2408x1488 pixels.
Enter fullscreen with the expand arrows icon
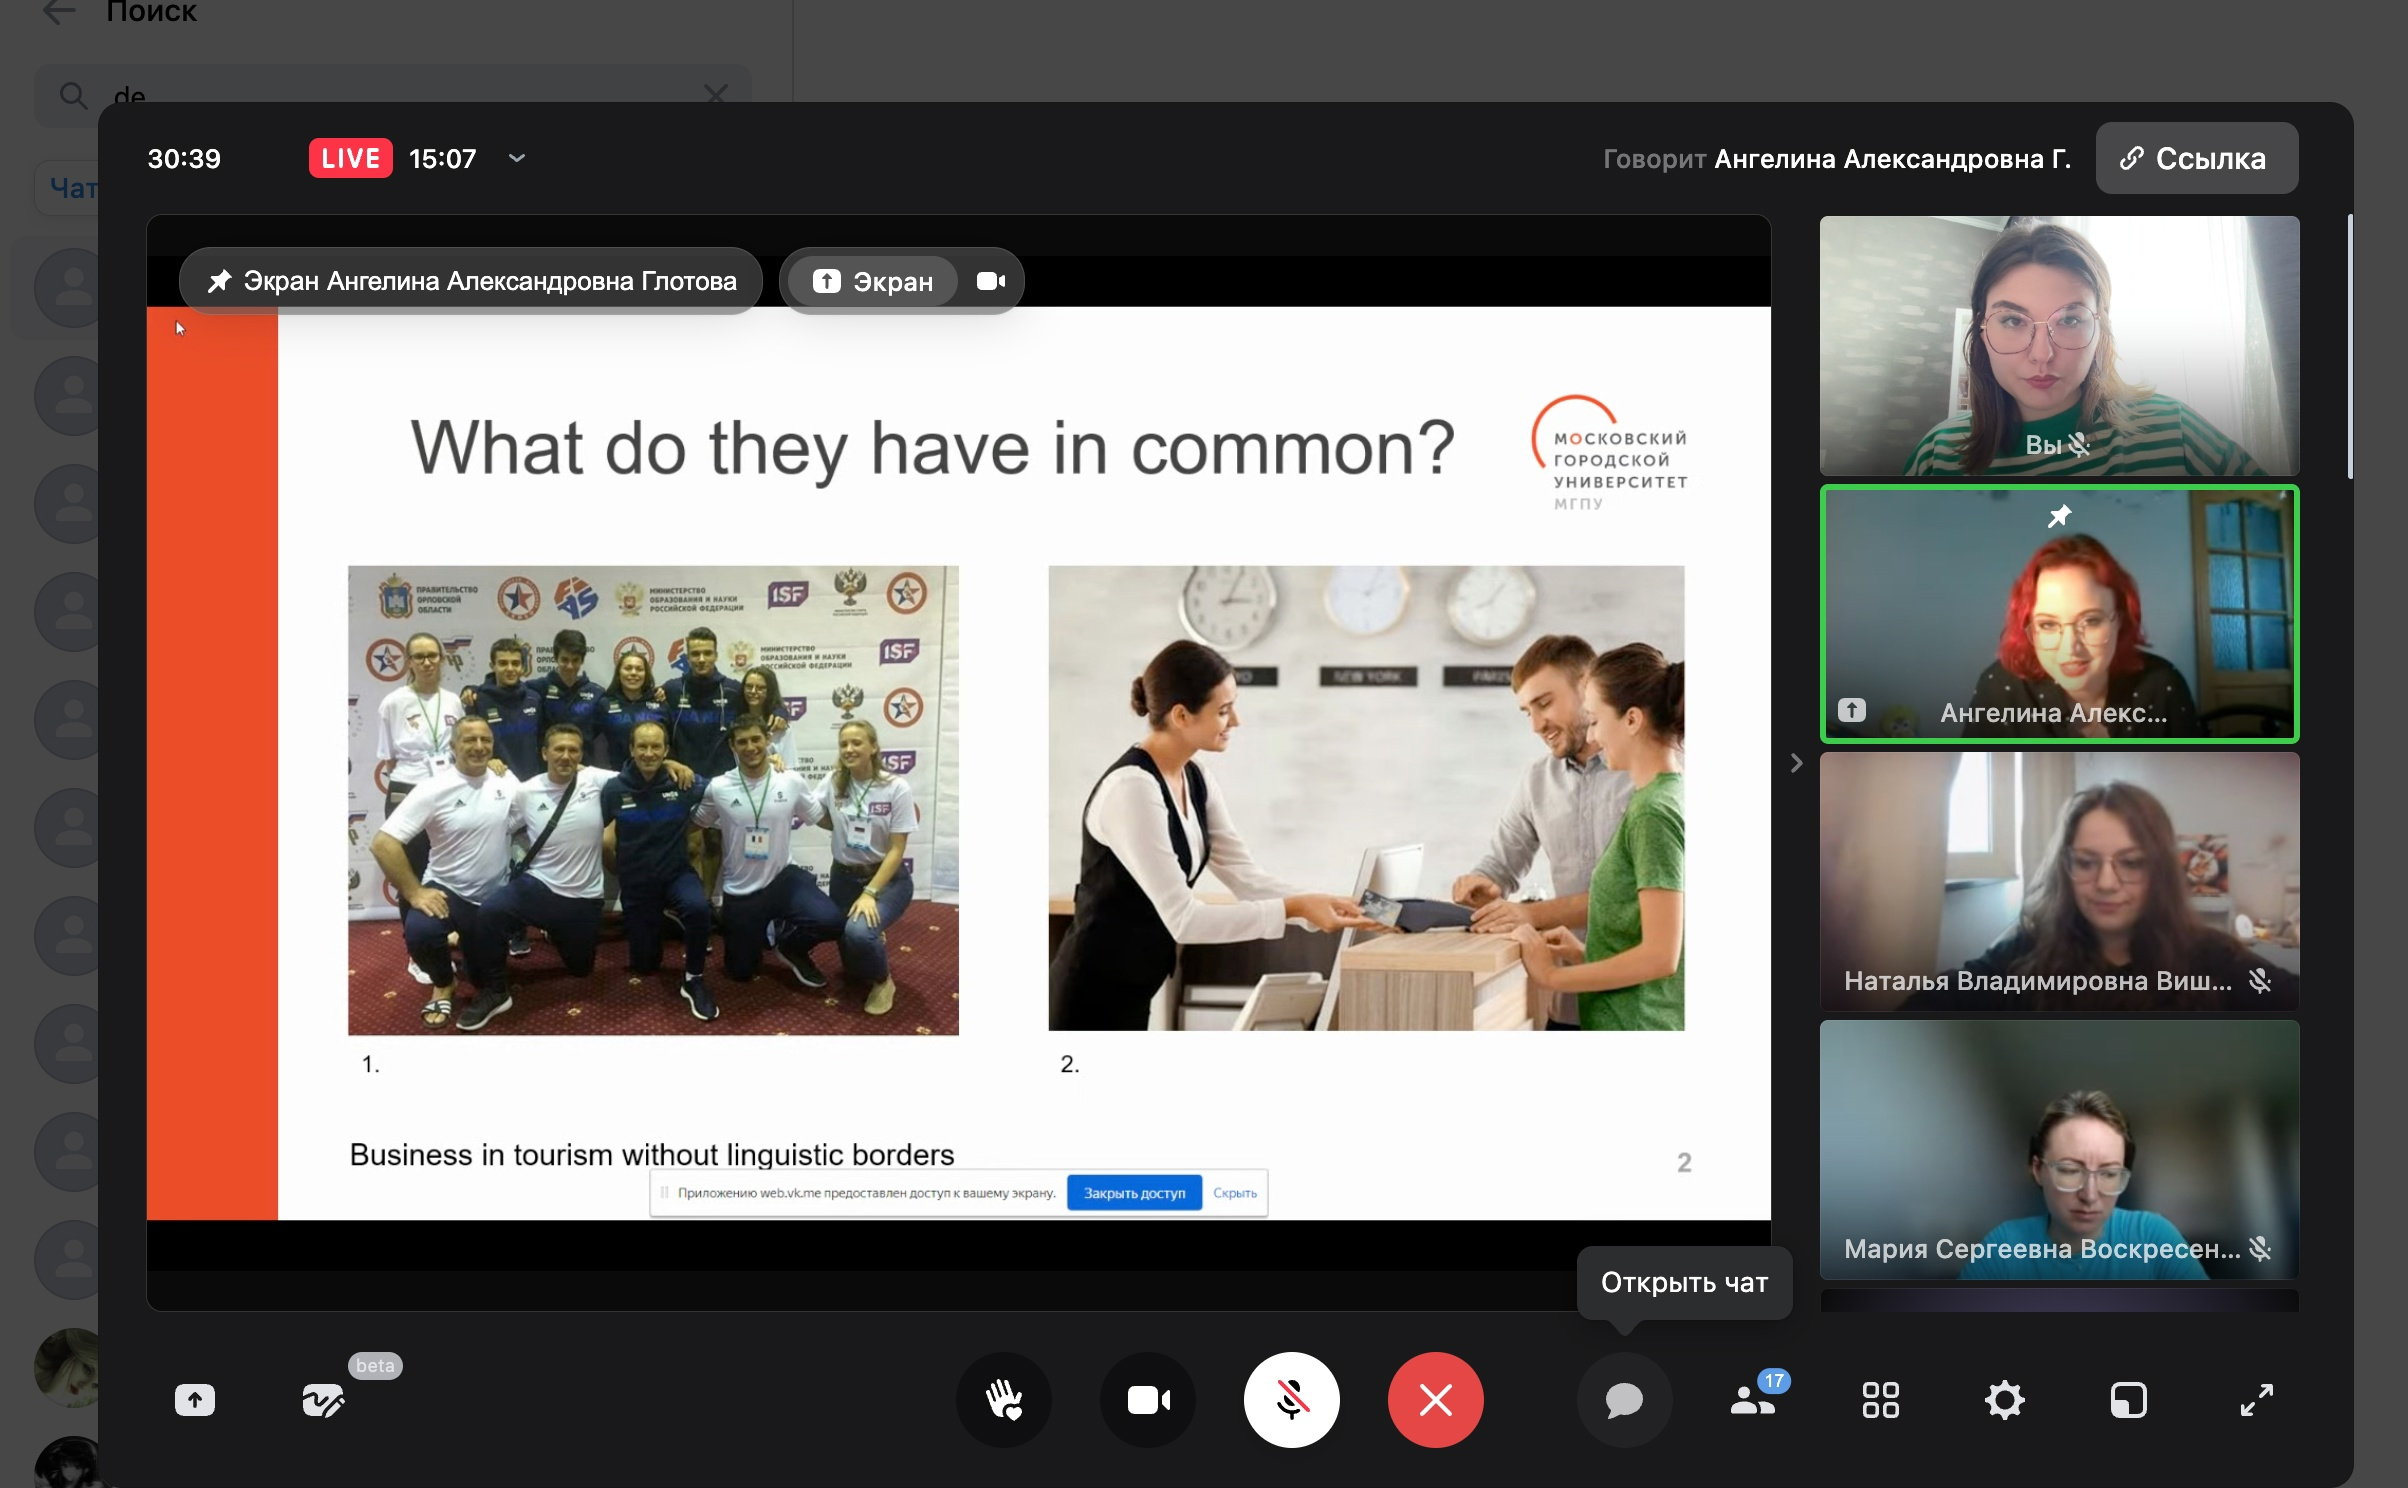2256,1400
